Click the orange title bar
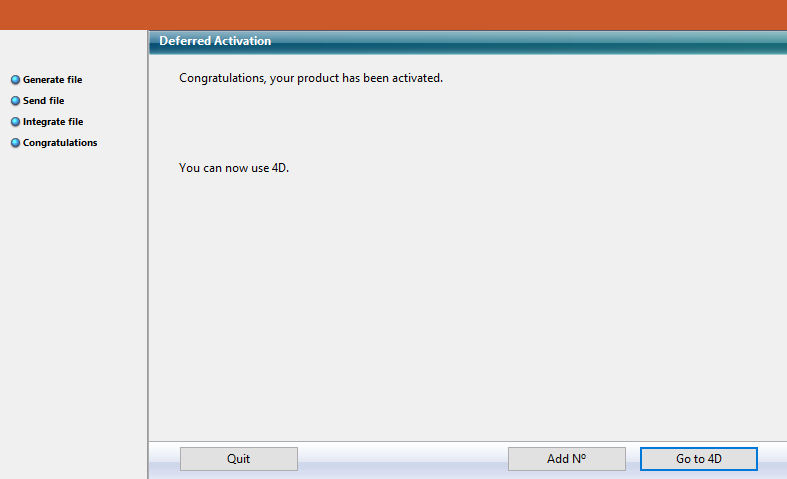787x479 pixels. pos(393,14)
